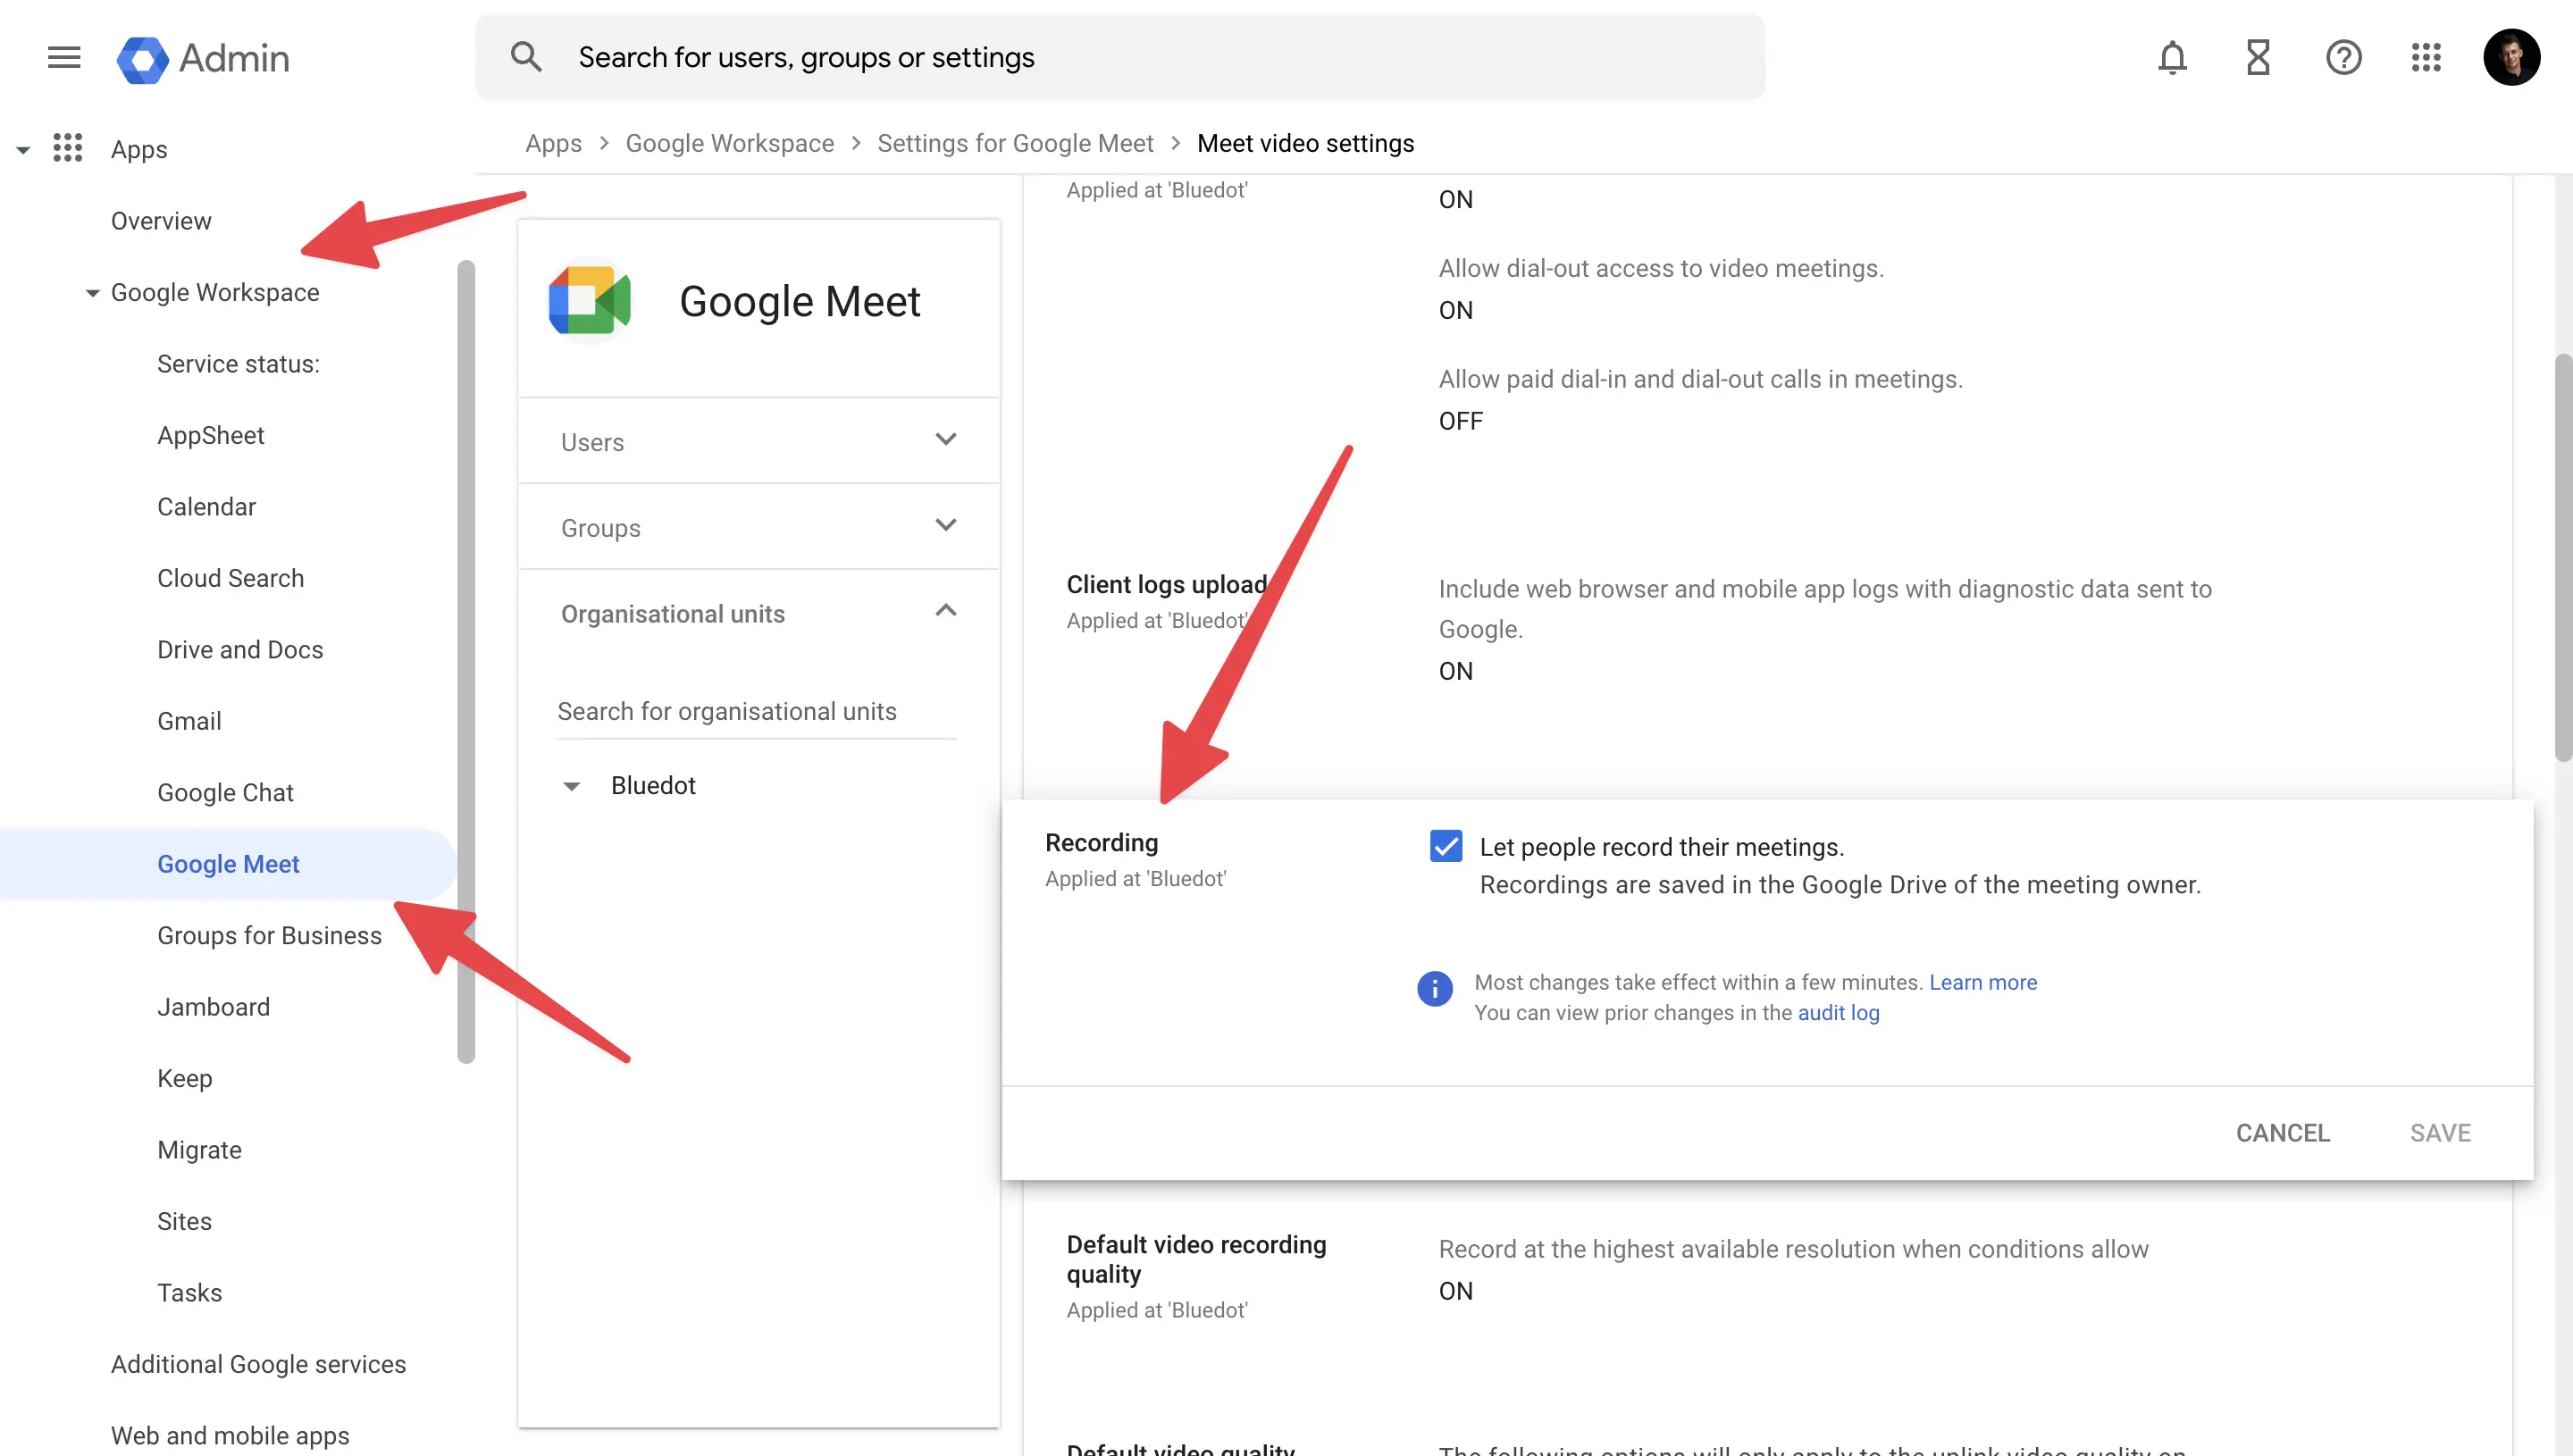Open Calendar in the sidebar
This screenshot has height=1456, width=2573.
point(206,507)
